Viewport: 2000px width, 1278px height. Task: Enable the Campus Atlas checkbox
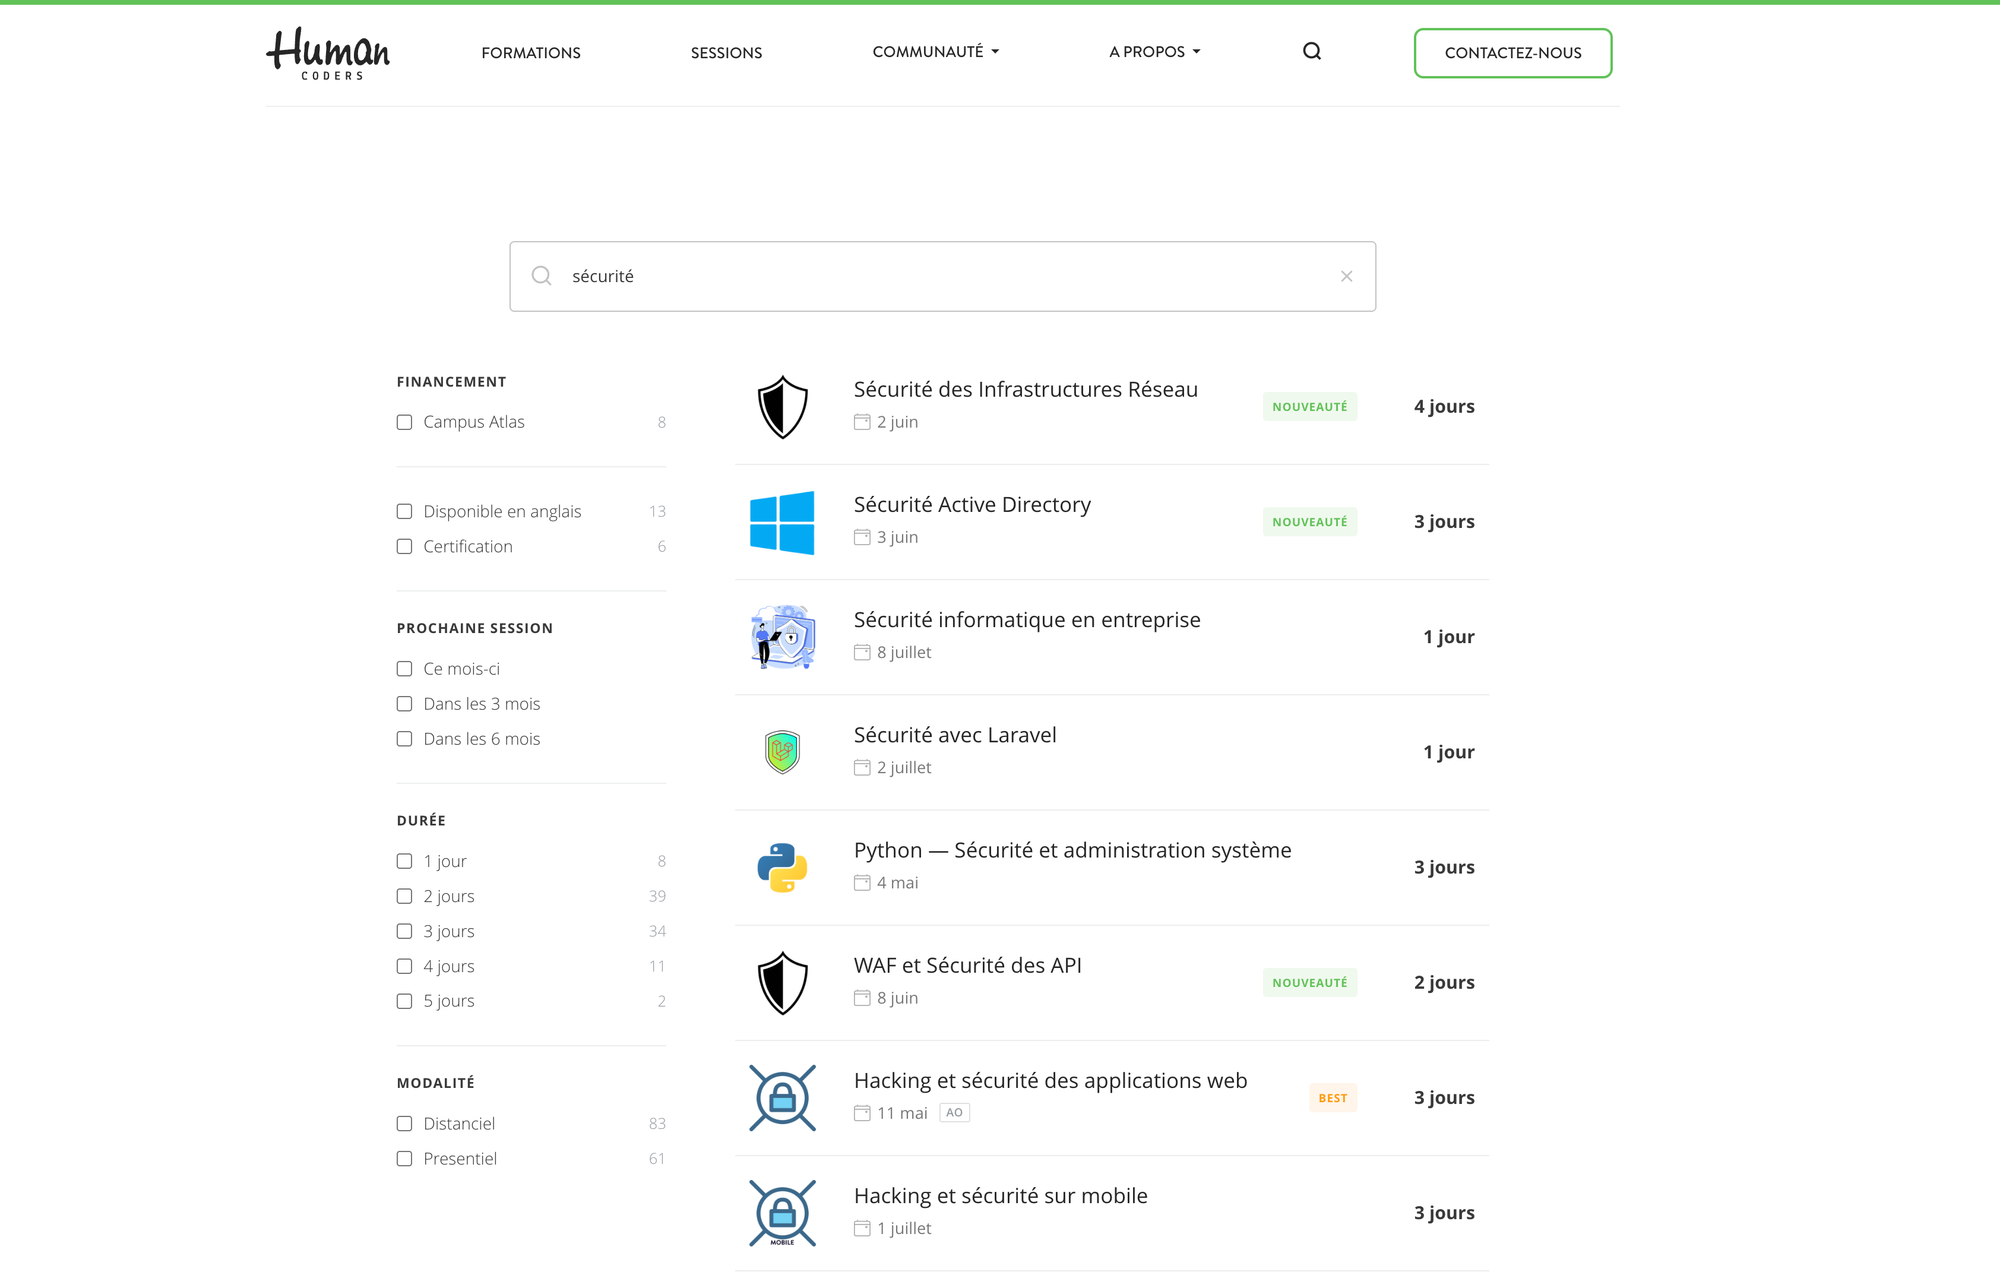(405, 422)
